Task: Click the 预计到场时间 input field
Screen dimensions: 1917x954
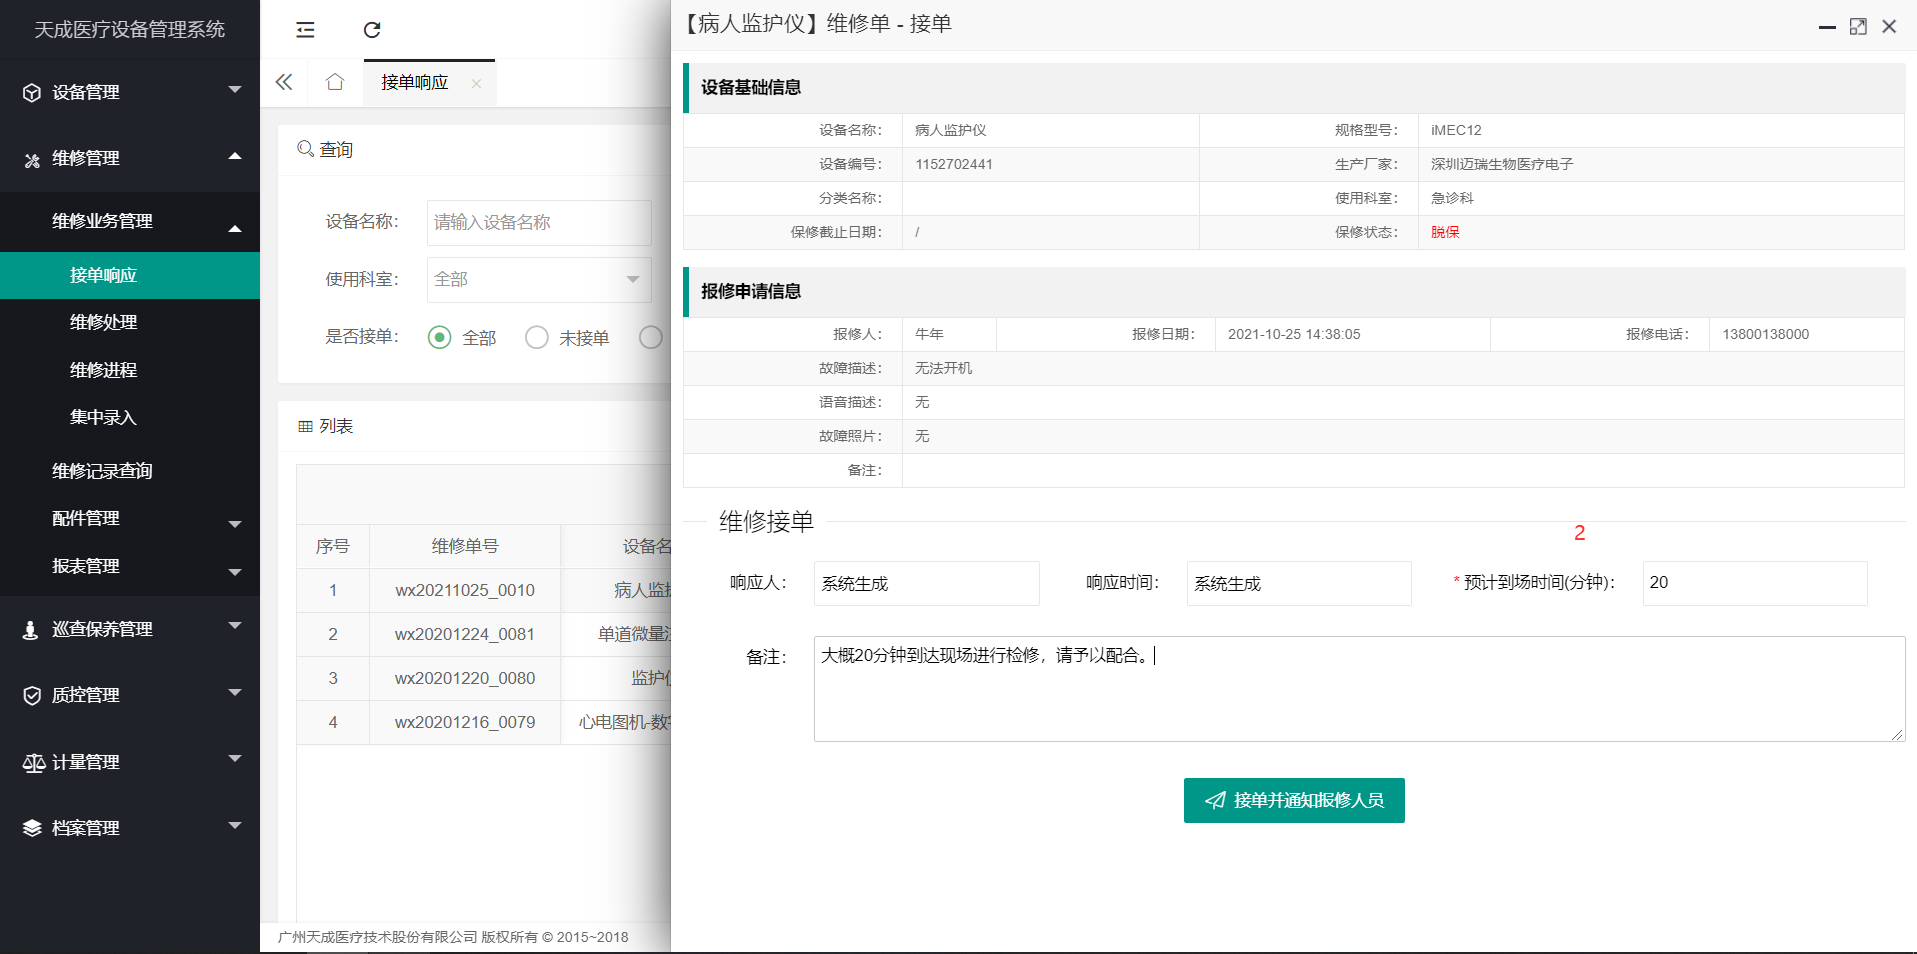Action: pos(1755,583)
